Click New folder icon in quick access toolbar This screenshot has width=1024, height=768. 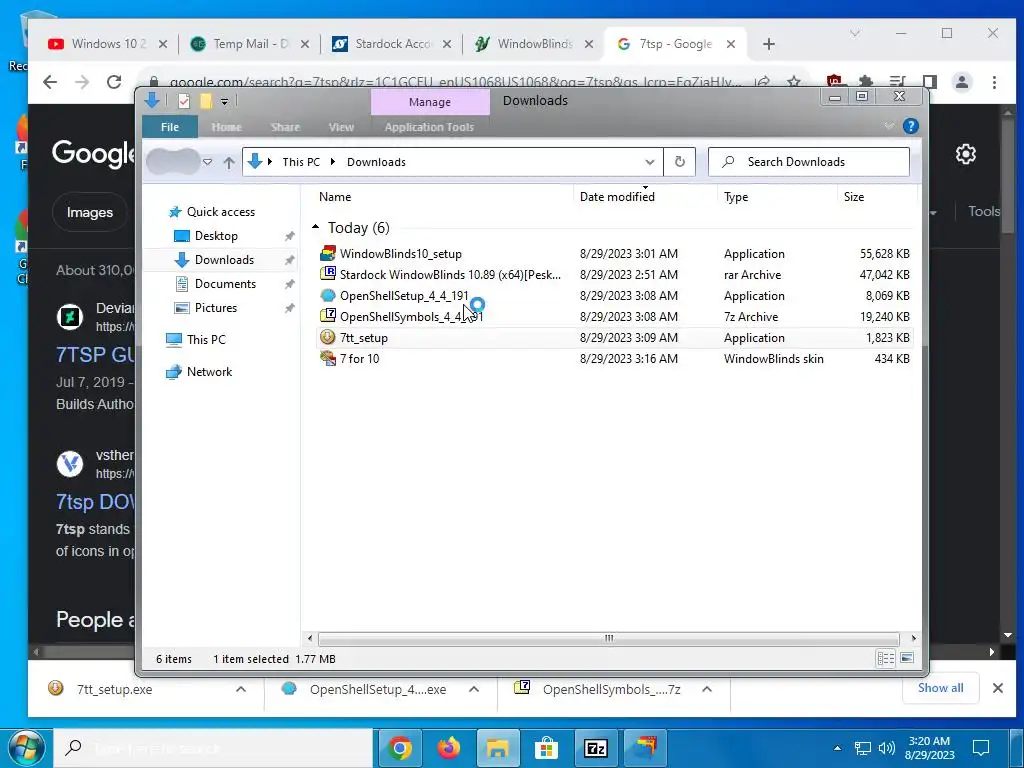point(206,101)
